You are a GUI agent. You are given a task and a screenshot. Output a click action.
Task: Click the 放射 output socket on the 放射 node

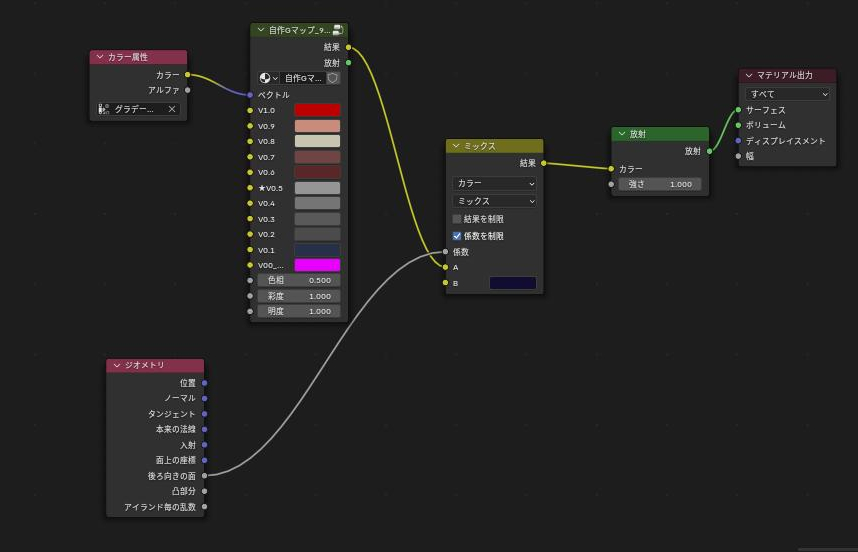[x=709, y=152]
